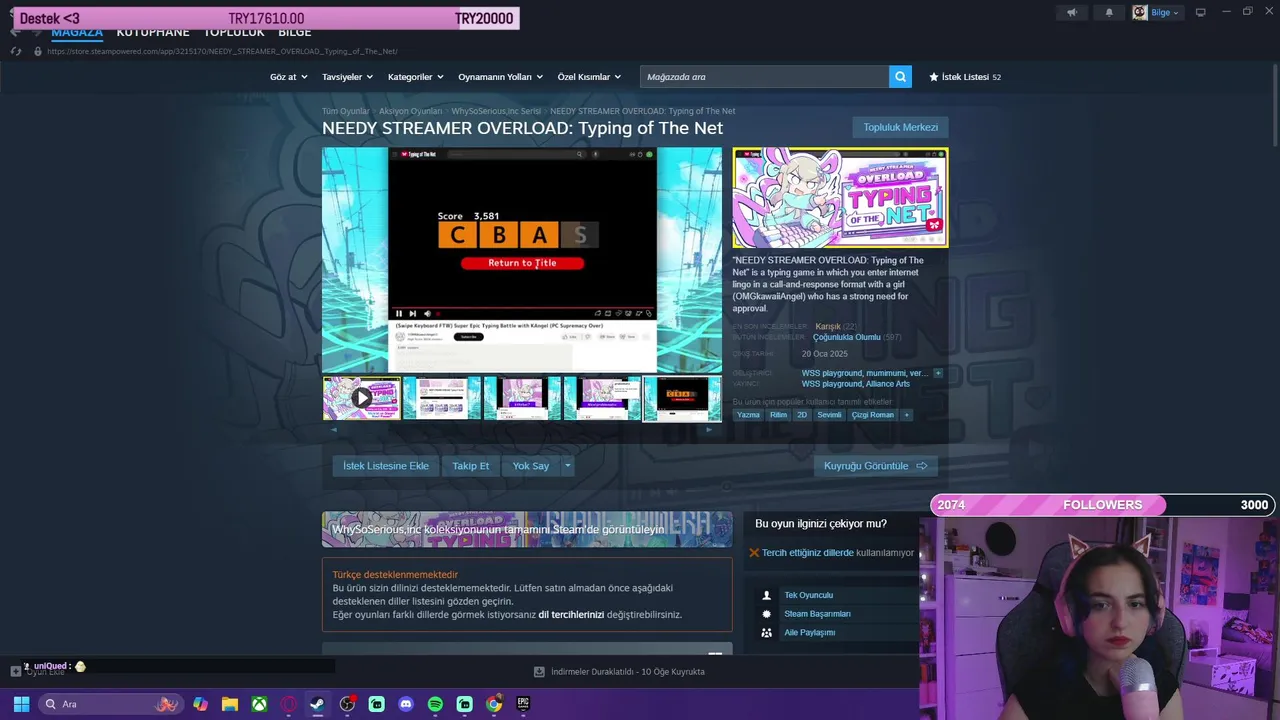Open the Yok Say options arrow
This screenshot has height=720, width=1280.
point(567,466)
